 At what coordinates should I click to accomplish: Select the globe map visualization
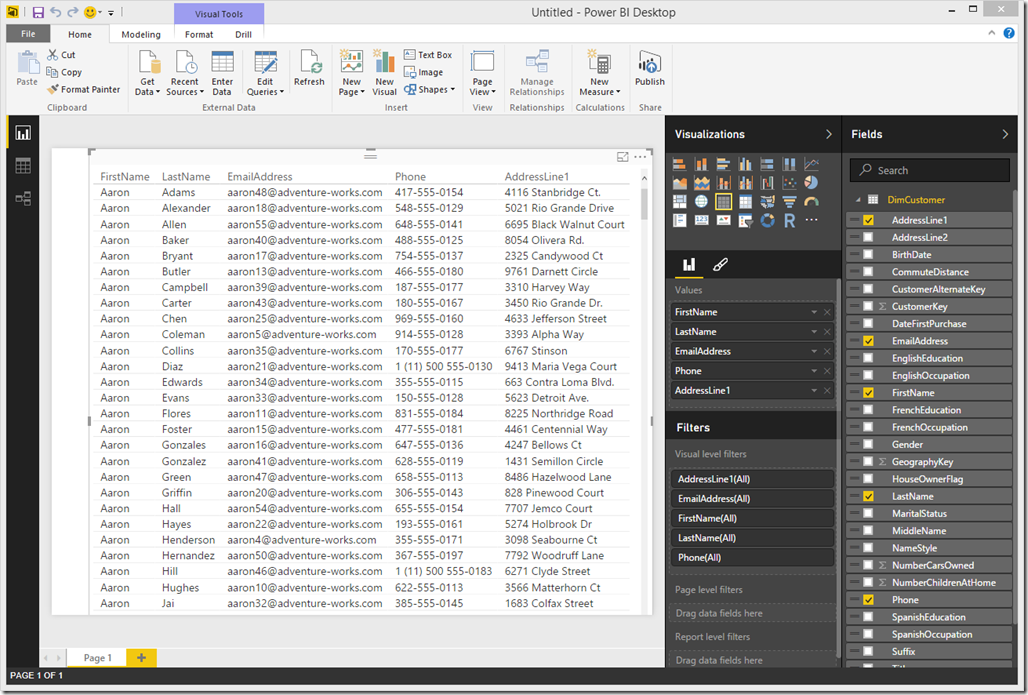702,201
